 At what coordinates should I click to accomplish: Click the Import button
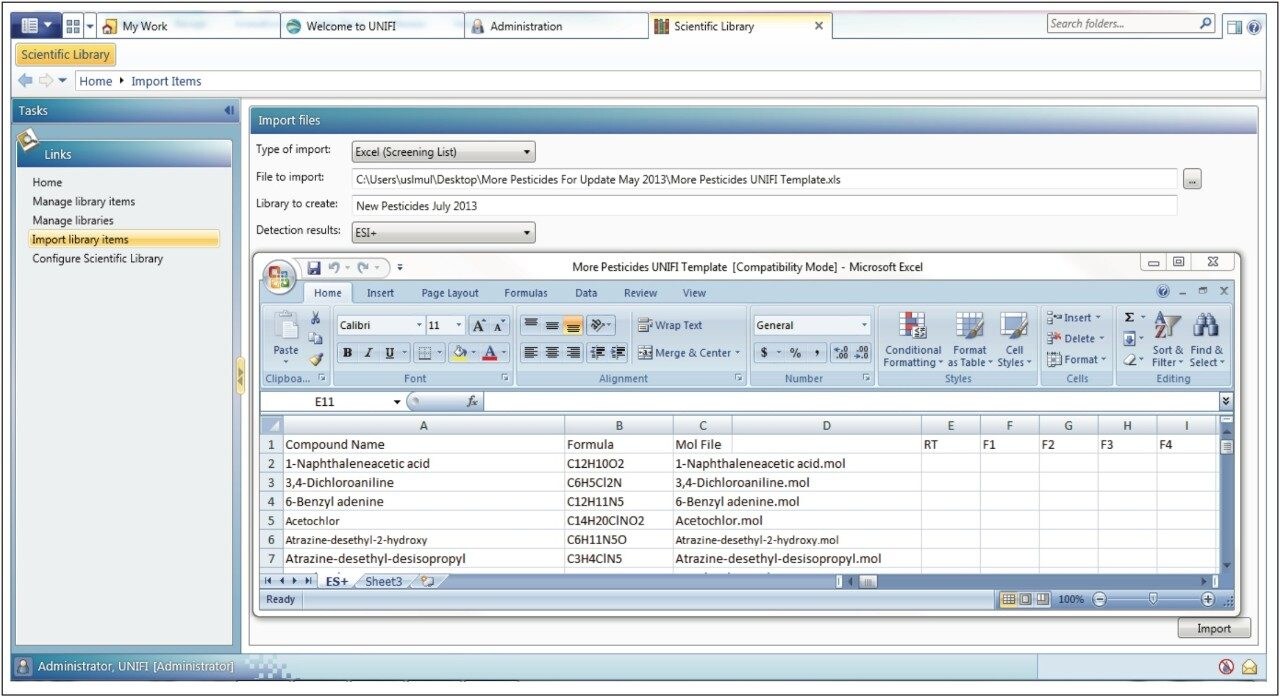[x=1214, y=629]
